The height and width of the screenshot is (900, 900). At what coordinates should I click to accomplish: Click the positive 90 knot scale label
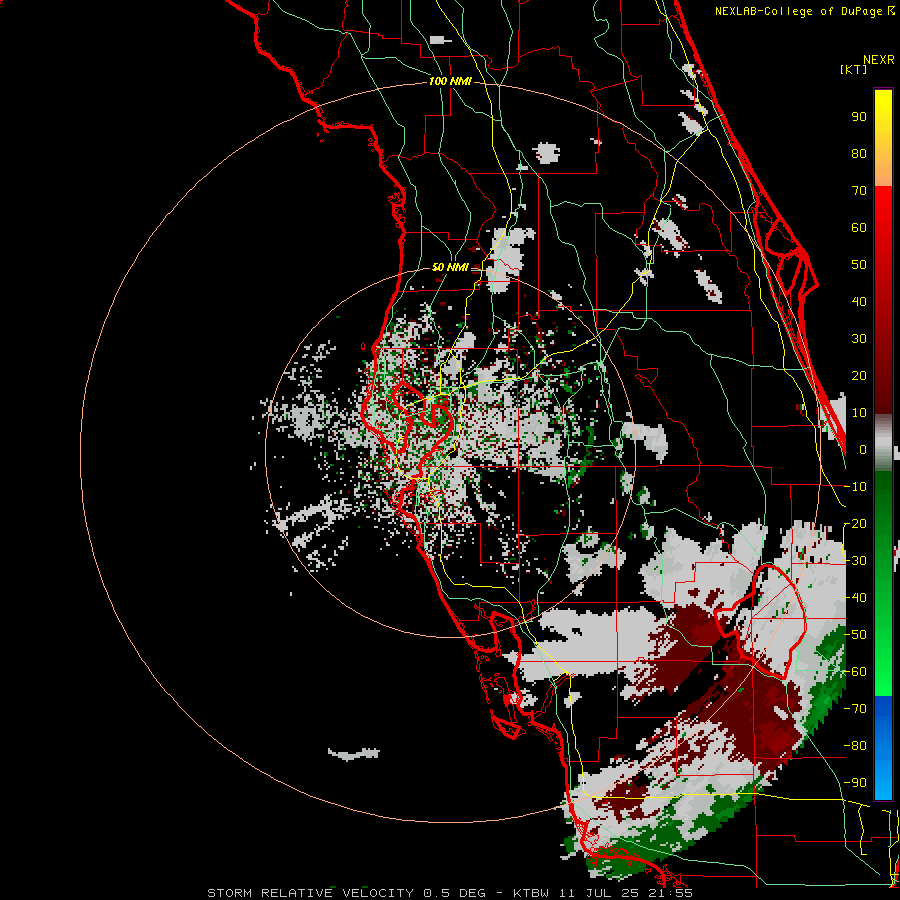click(x=859, y=117)
